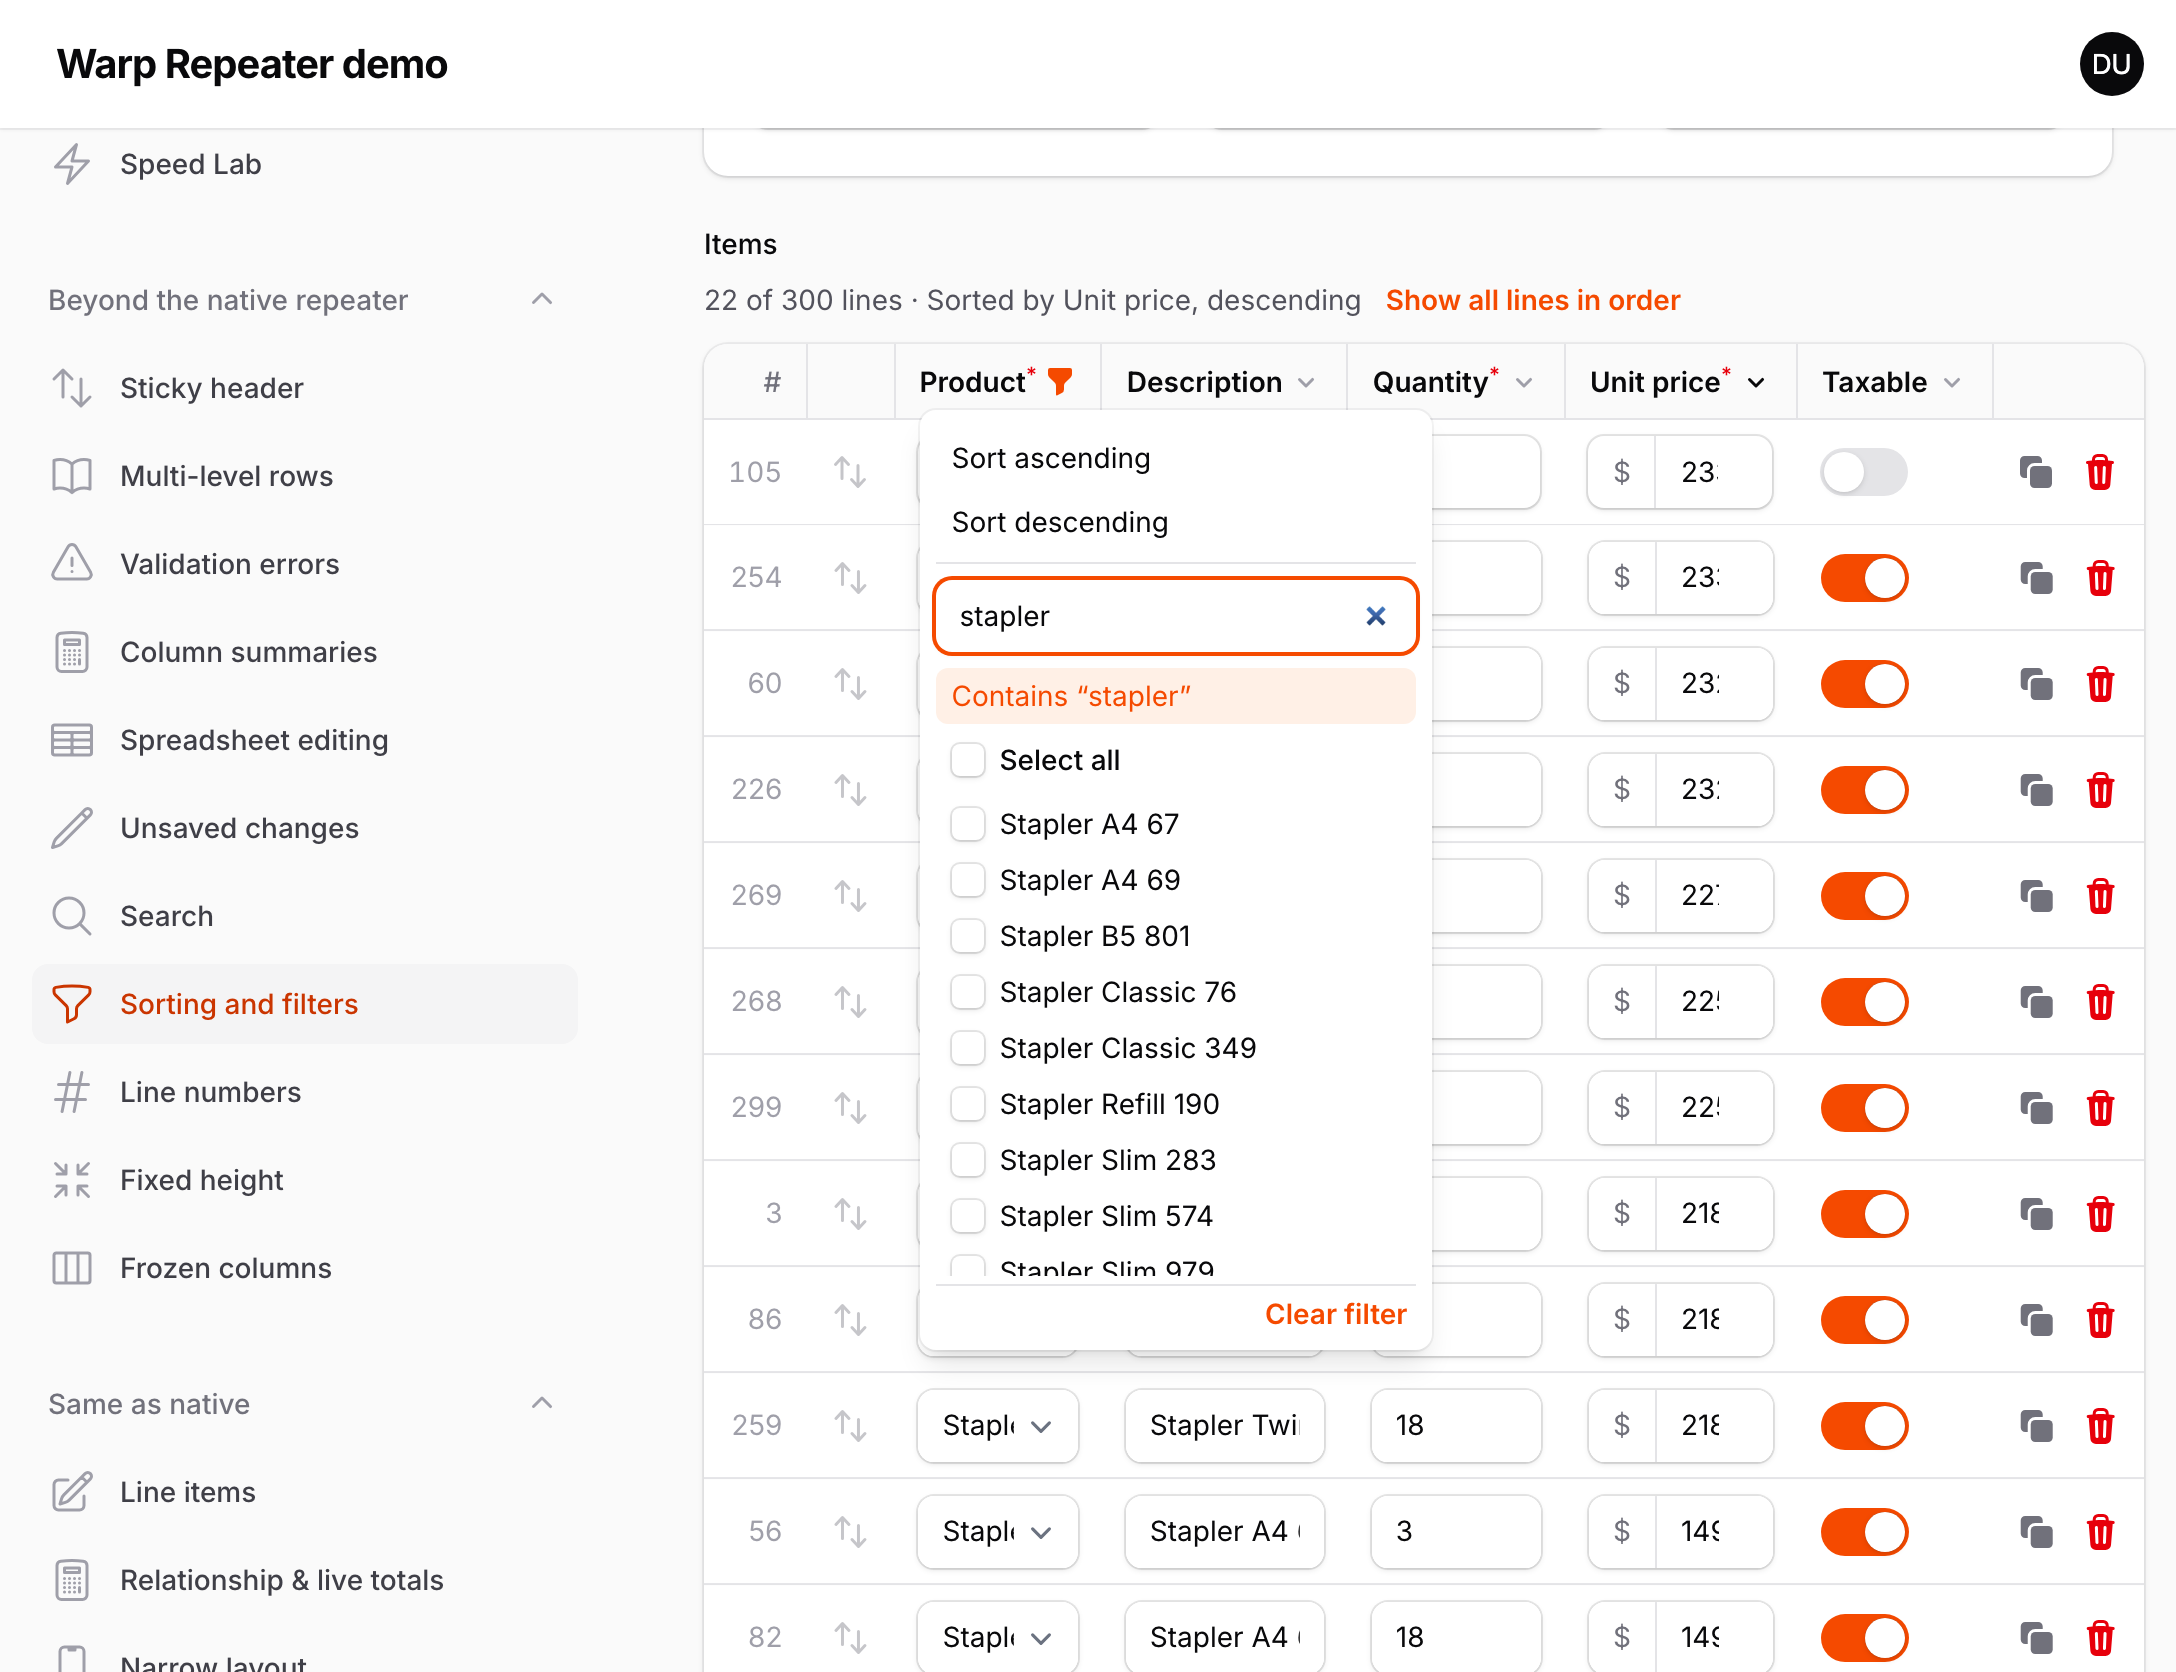Click Quantity field on line 56
2176x1672 pixels.
(x=1456, y=1532)
